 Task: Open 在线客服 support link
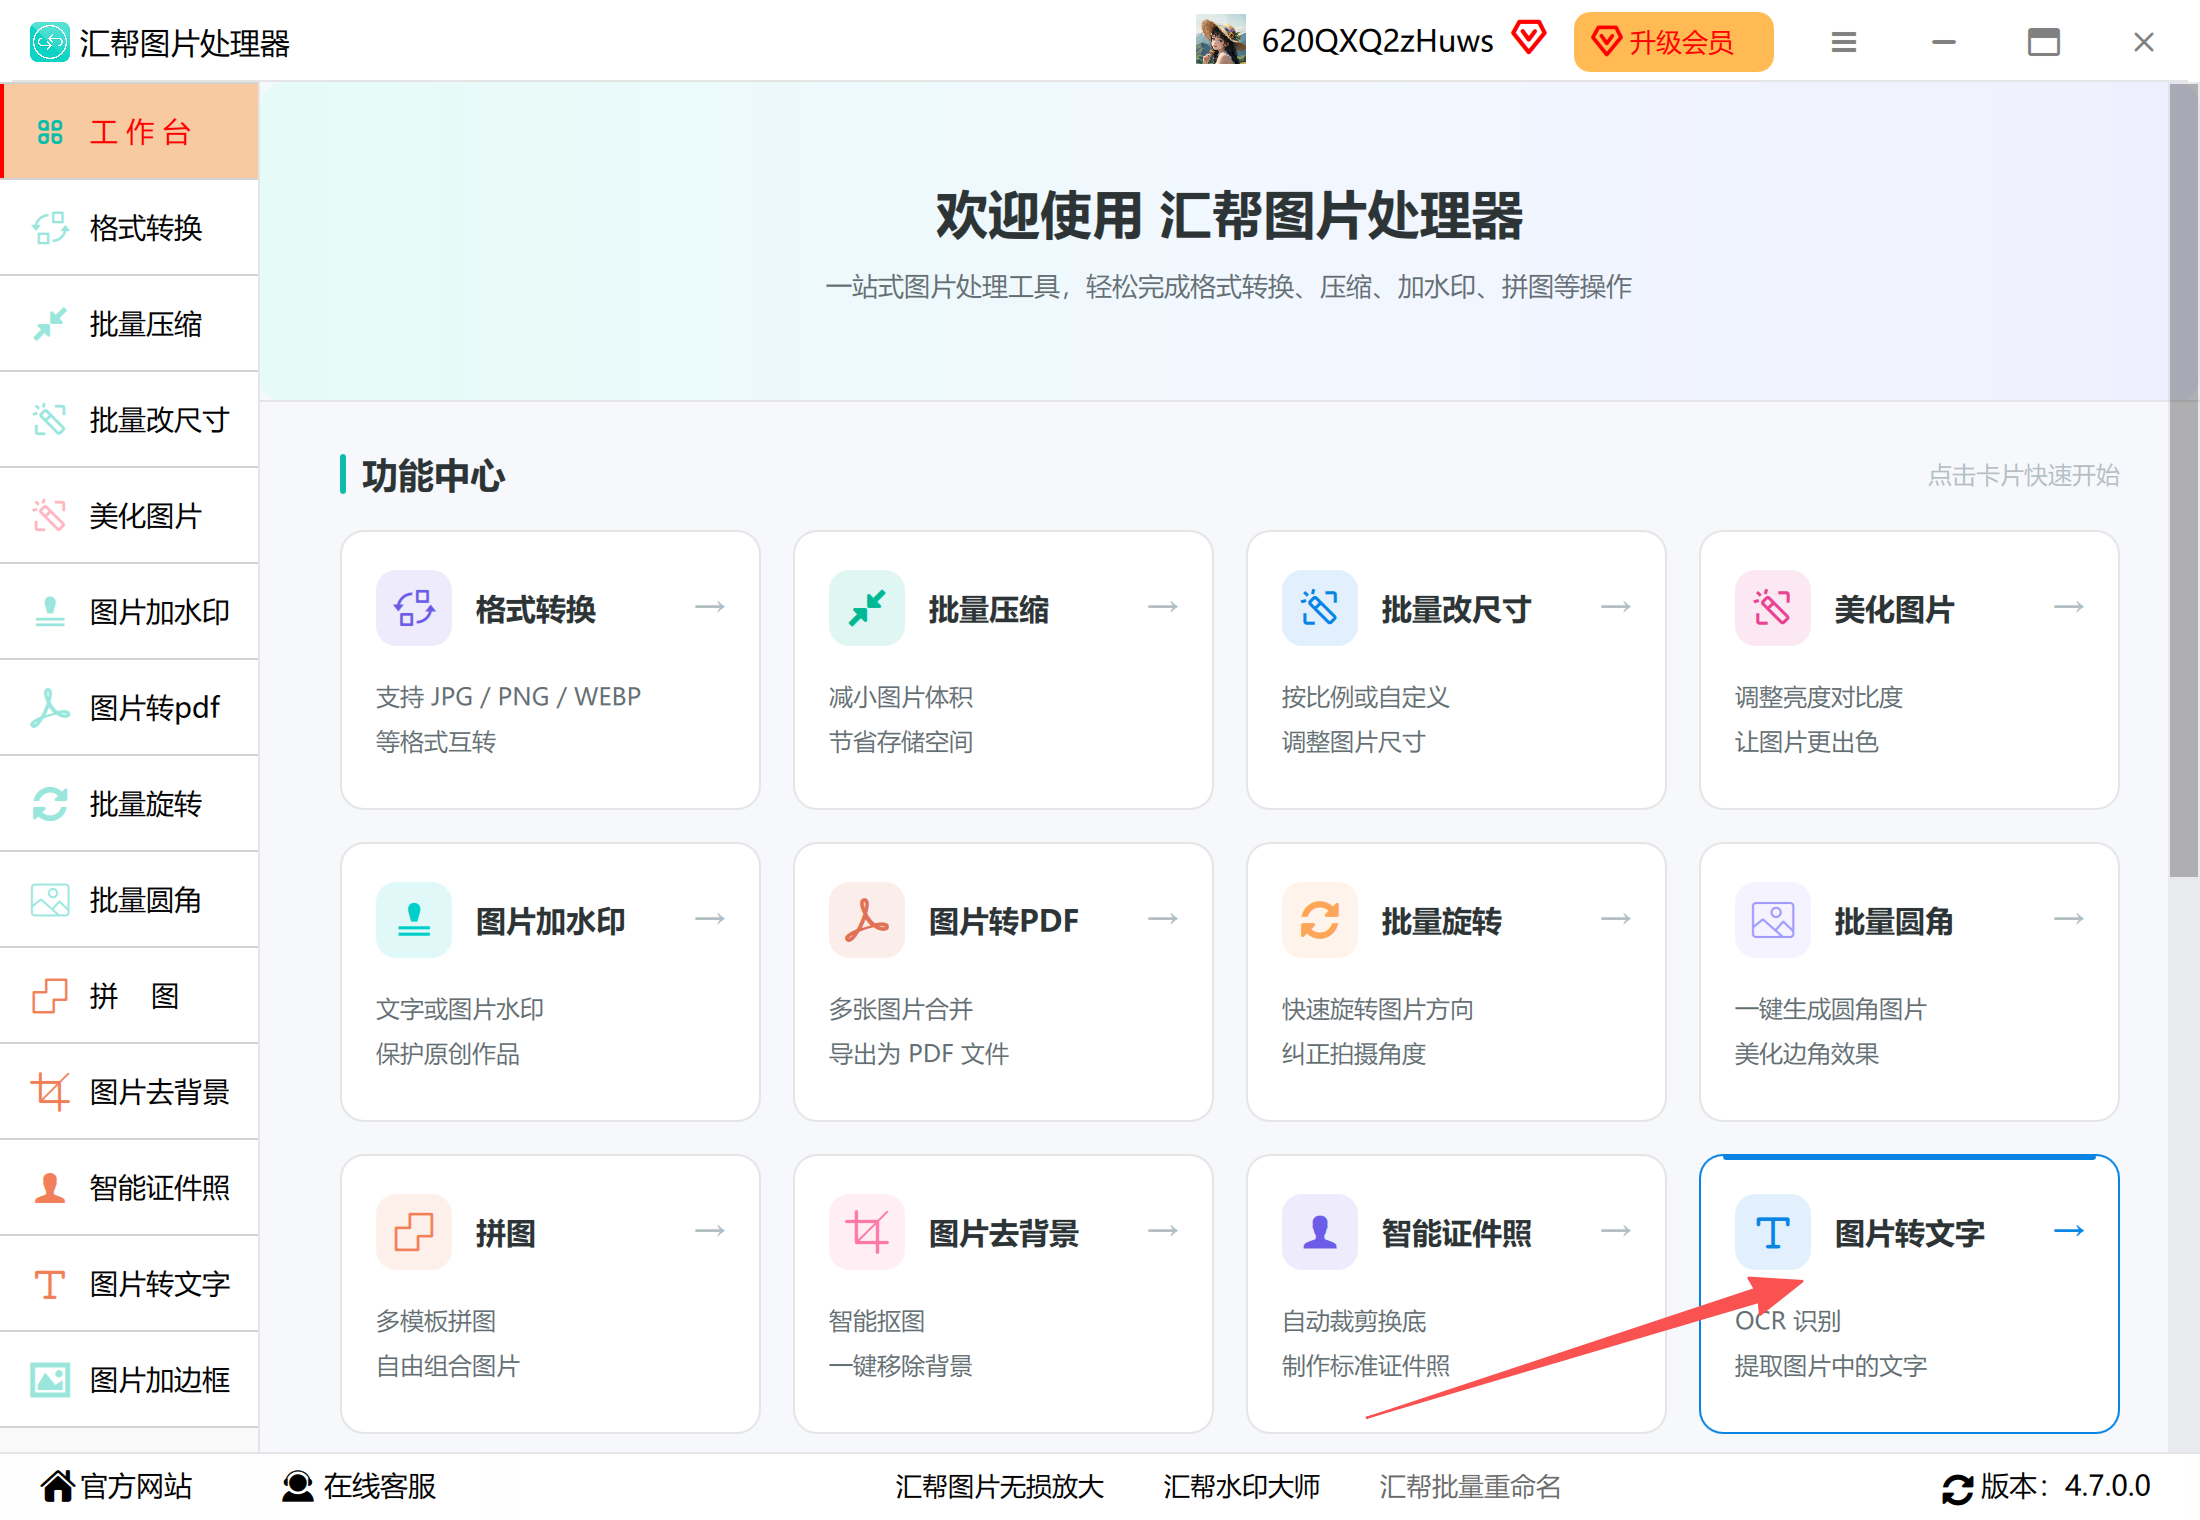(359, 1486)
